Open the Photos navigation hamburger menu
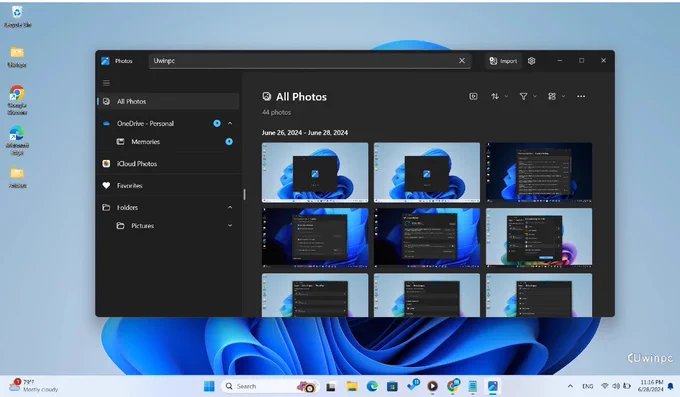This screenshot has width=680, height=397. pos(106,83)
